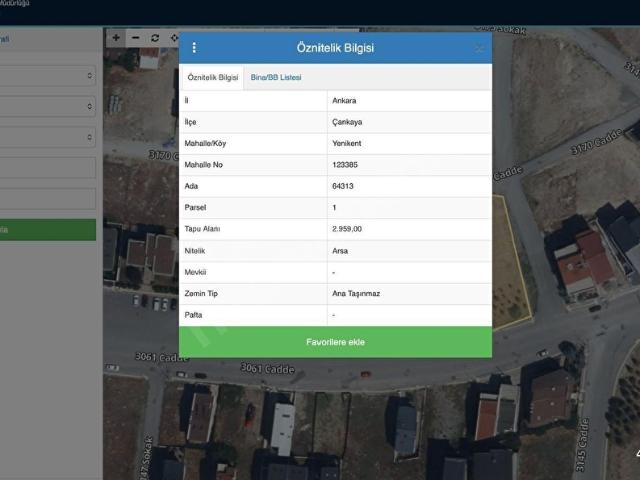This screenshot has width=640, height=480.
Task: Click the Favorilere ekle button
Action: coord(335,342)
